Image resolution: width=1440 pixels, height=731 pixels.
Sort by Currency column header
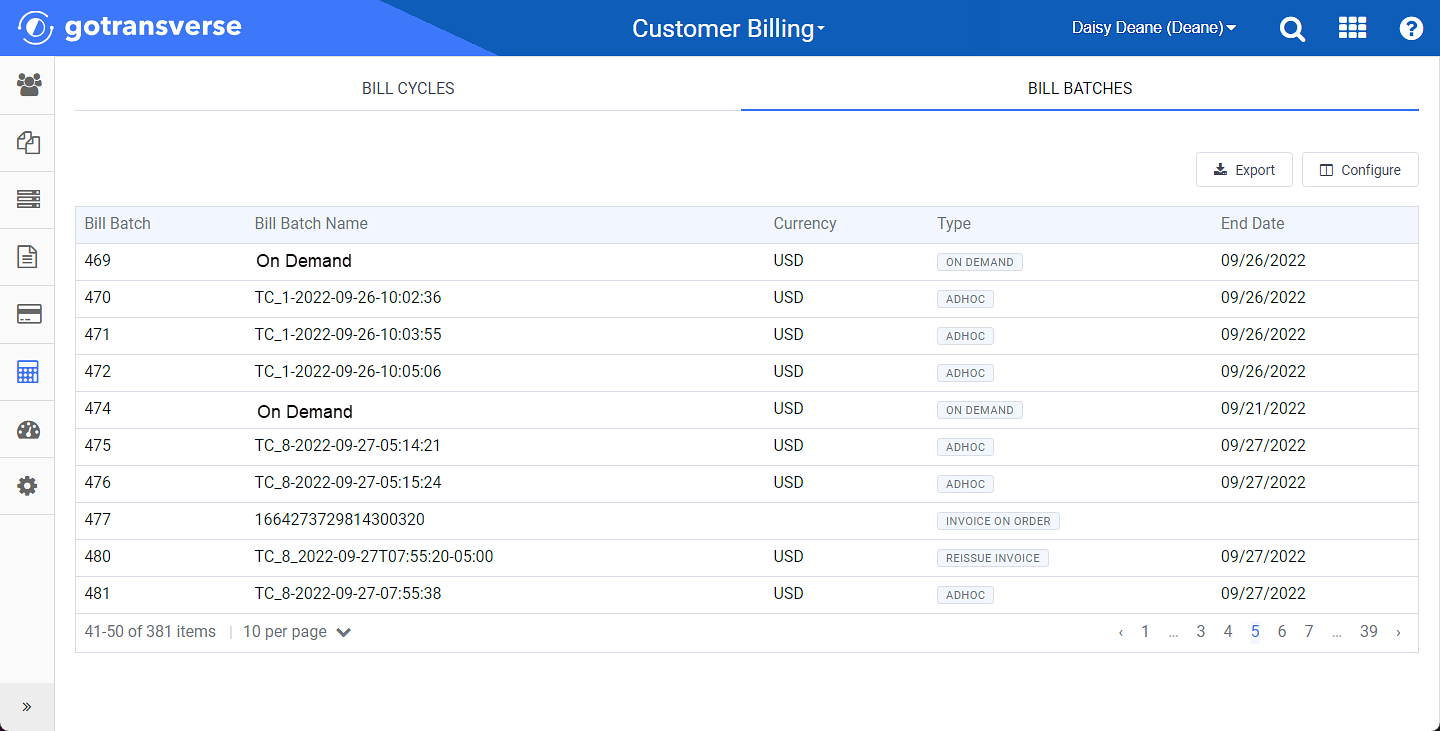(x=805, y=224)
